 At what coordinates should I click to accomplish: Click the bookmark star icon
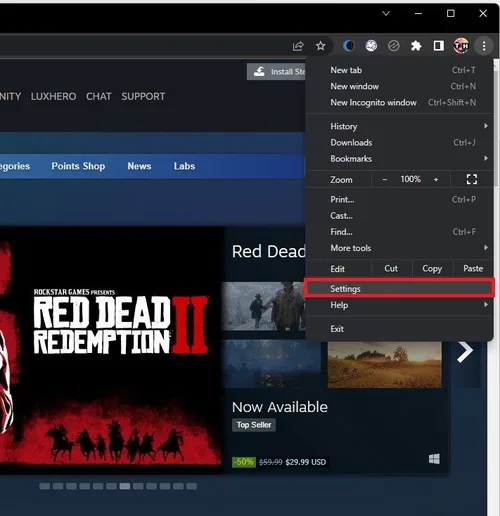pyautogui.click(x=320, y=46)
